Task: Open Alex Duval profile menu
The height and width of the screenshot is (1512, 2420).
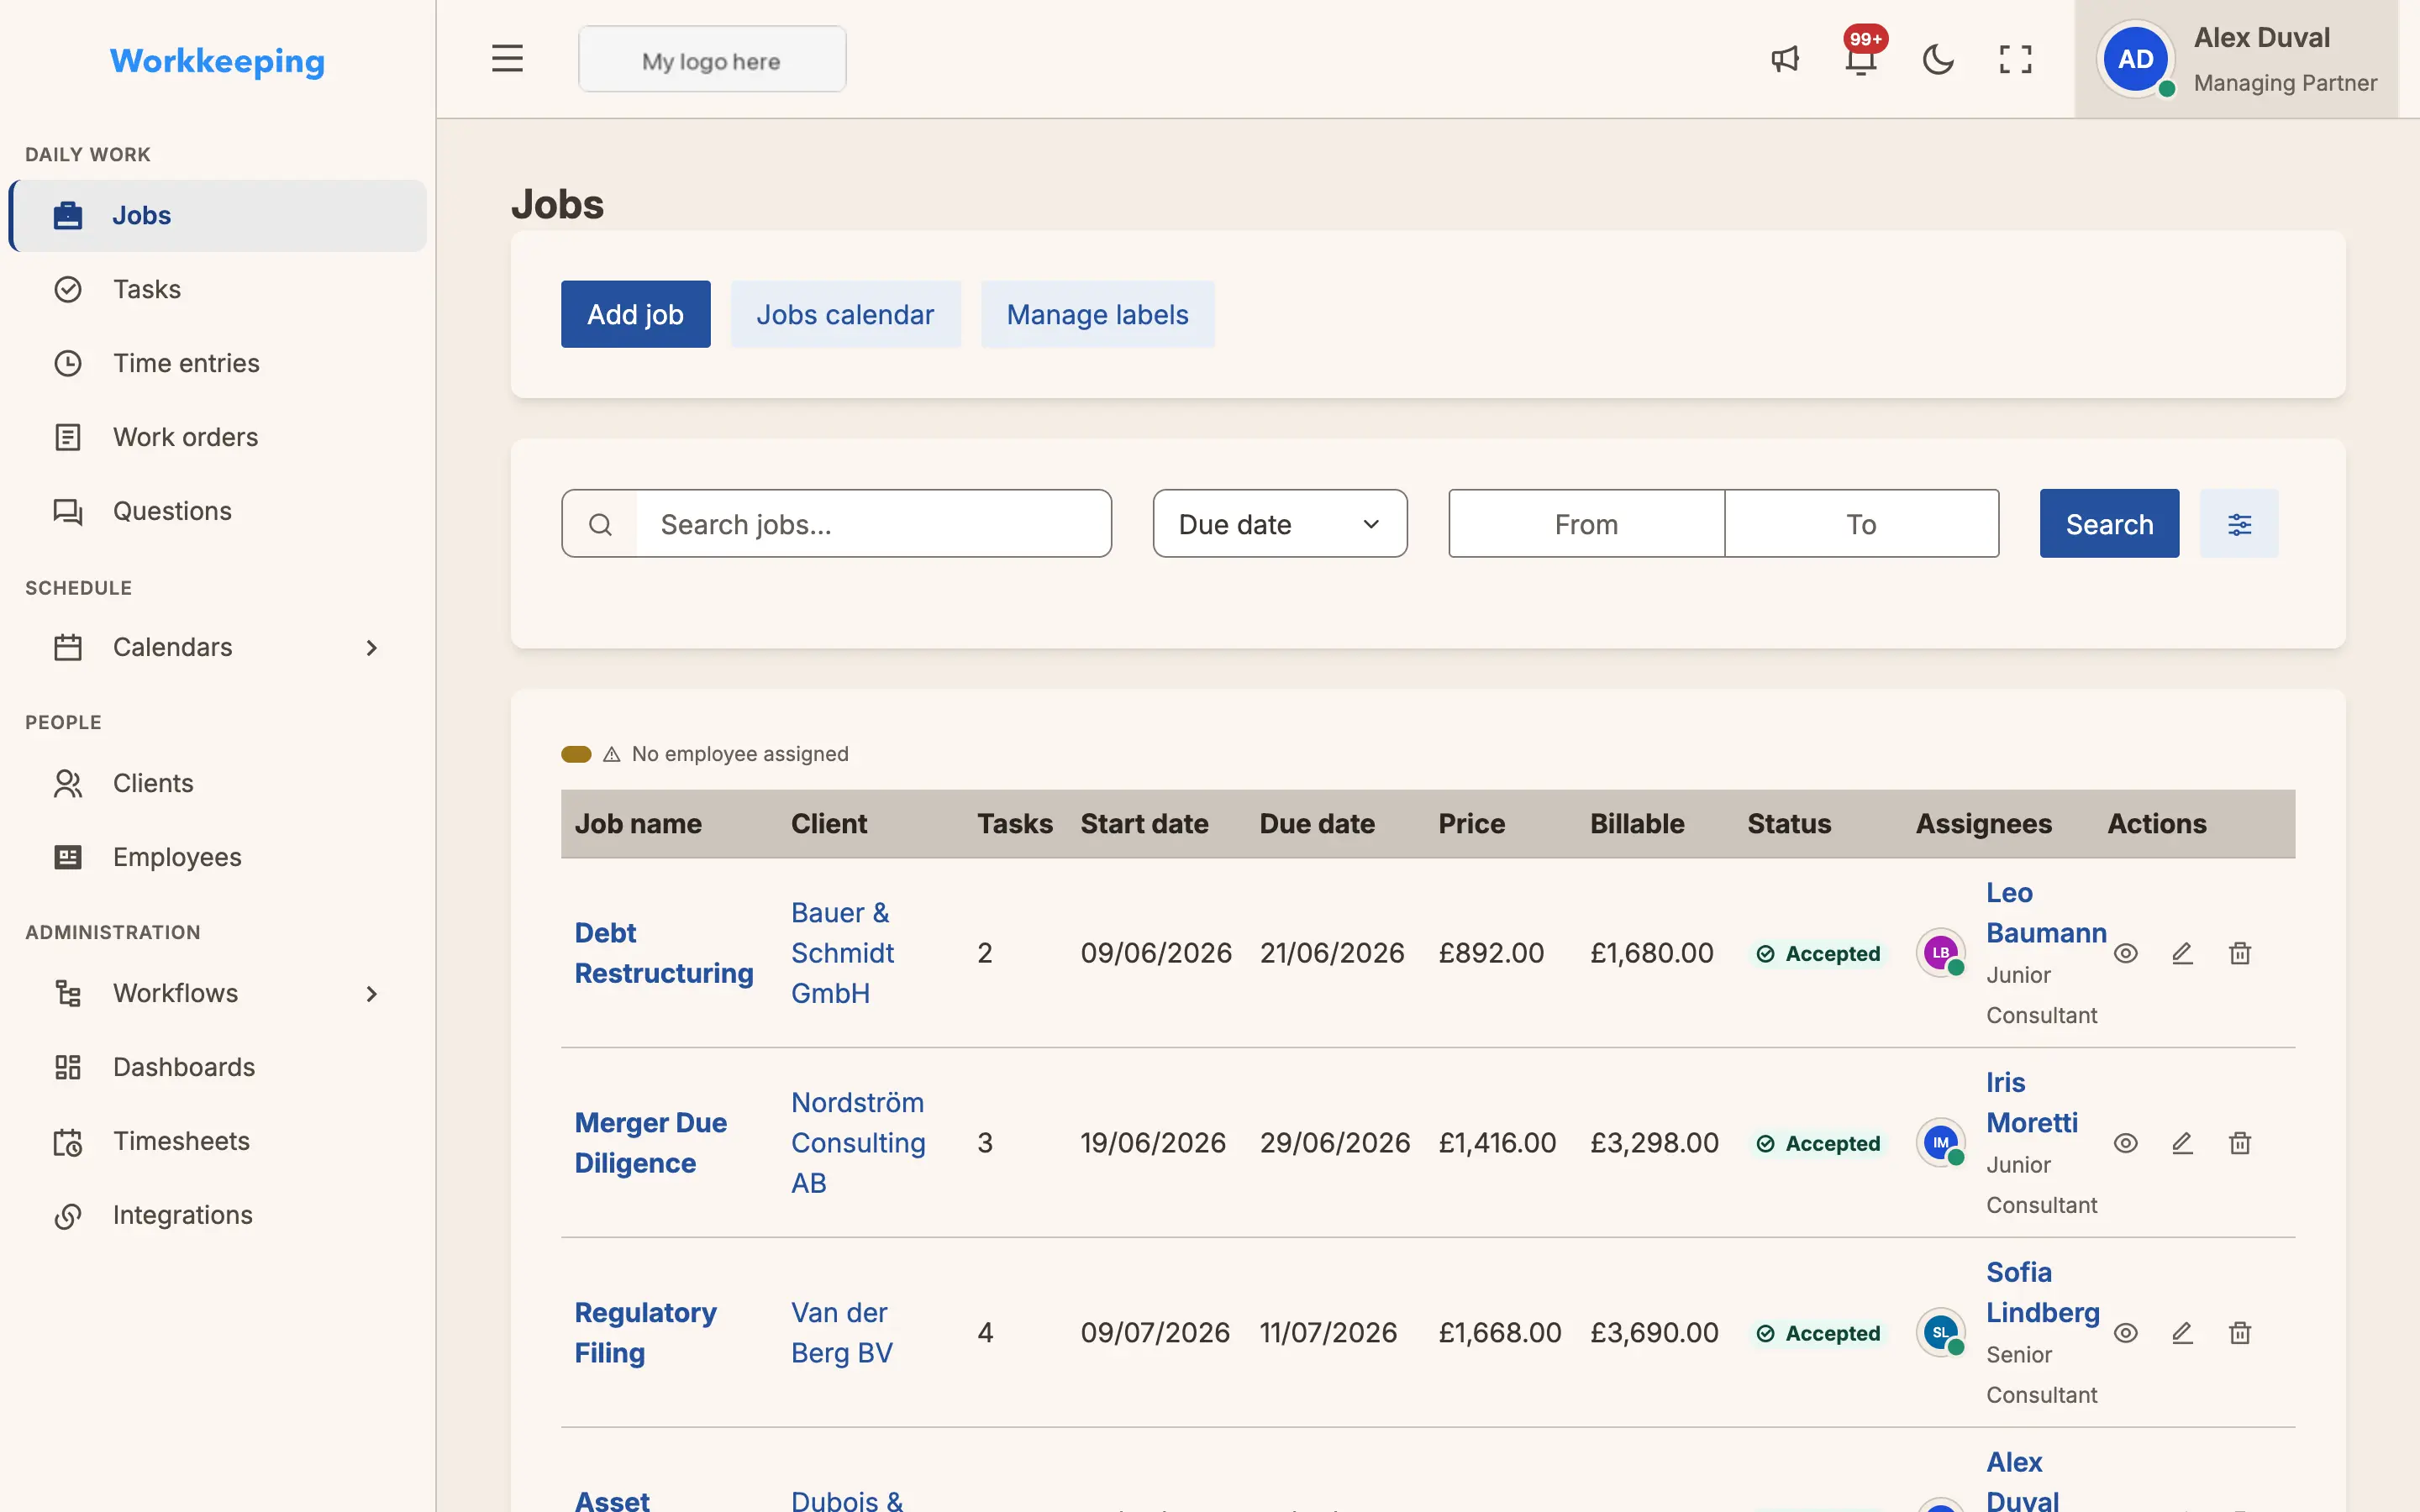Action: (x=2237, y=59)
